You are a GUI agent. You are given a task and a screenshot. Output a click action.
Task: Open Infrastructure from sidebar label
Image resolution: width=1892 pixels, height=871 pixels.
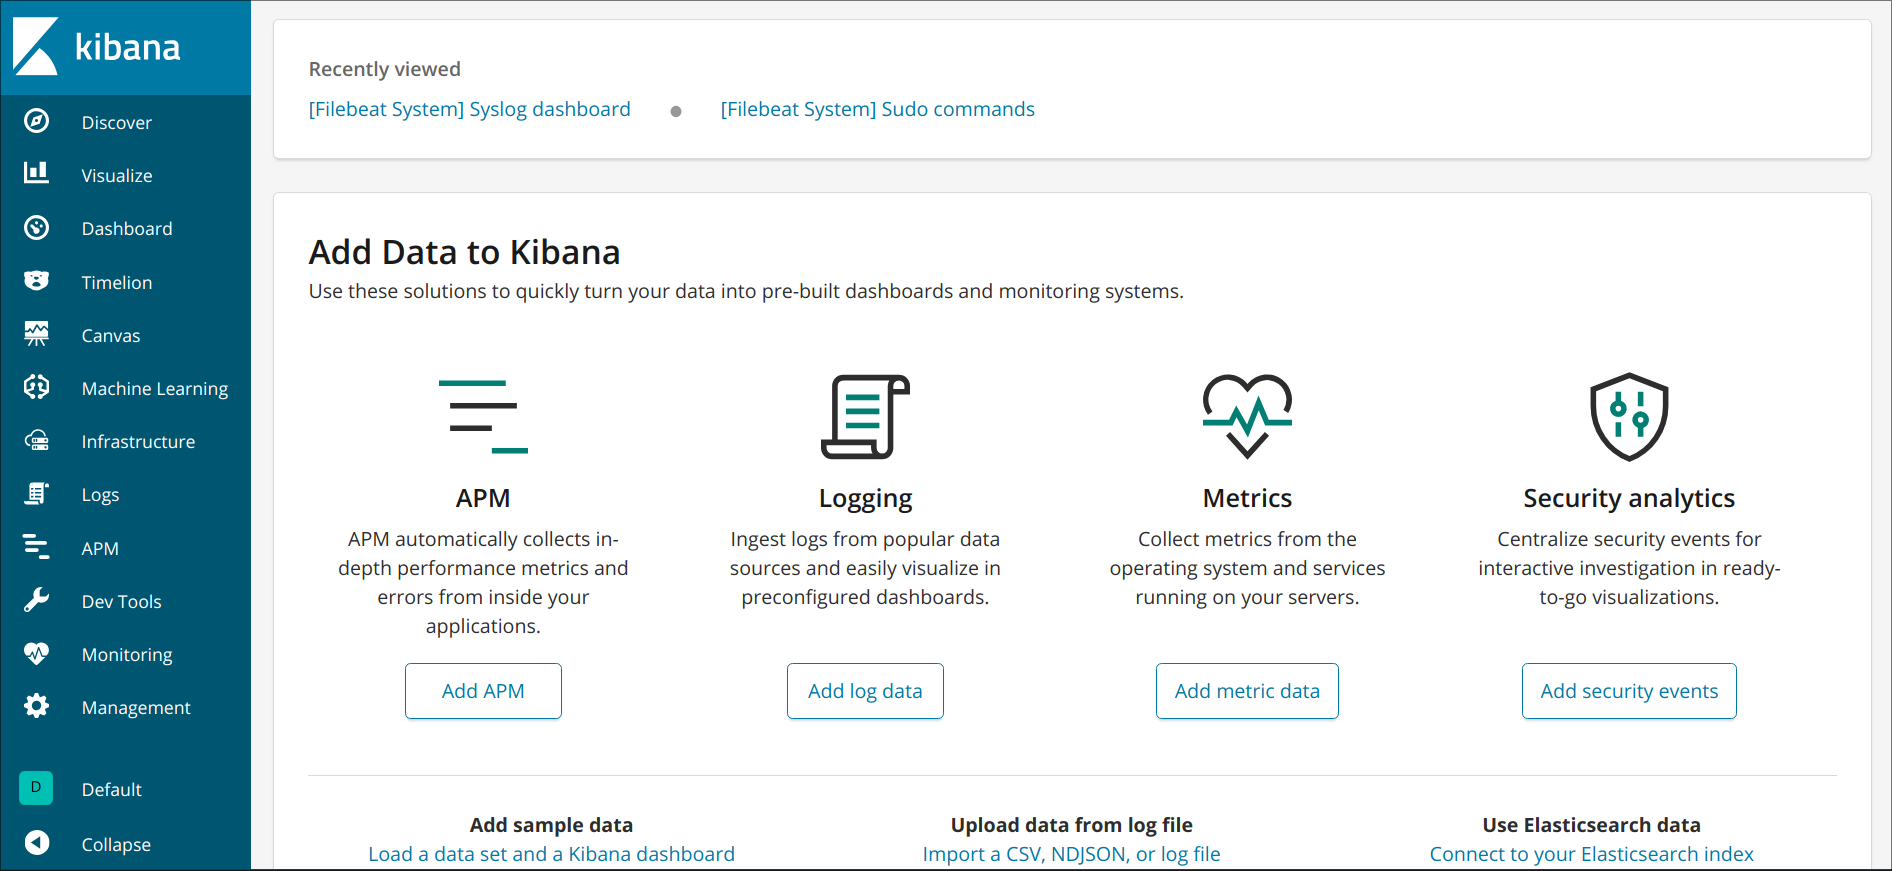(x=138, y=441)
